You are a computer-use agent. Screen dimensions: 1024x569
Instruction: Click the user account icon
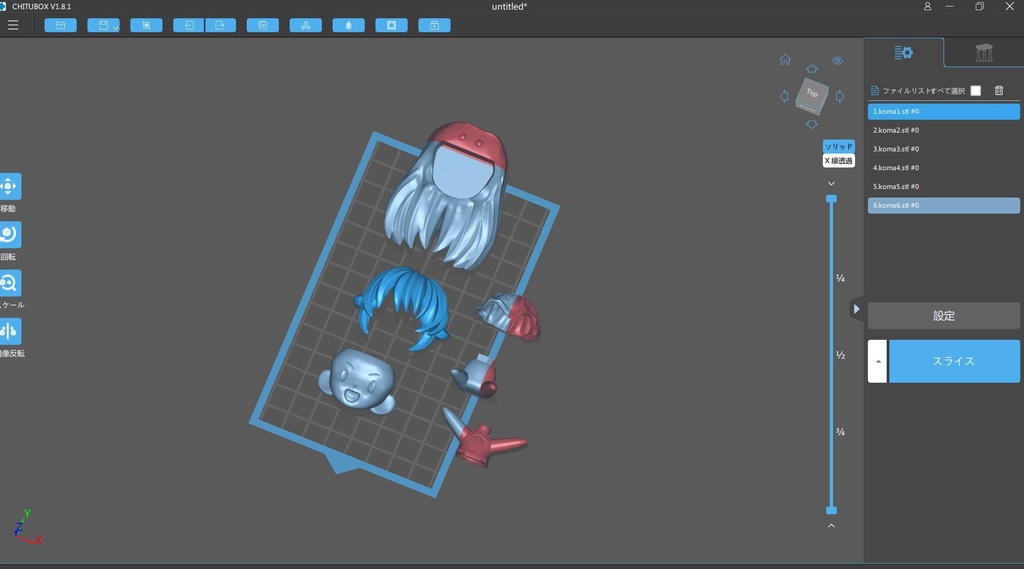(927, 7)
